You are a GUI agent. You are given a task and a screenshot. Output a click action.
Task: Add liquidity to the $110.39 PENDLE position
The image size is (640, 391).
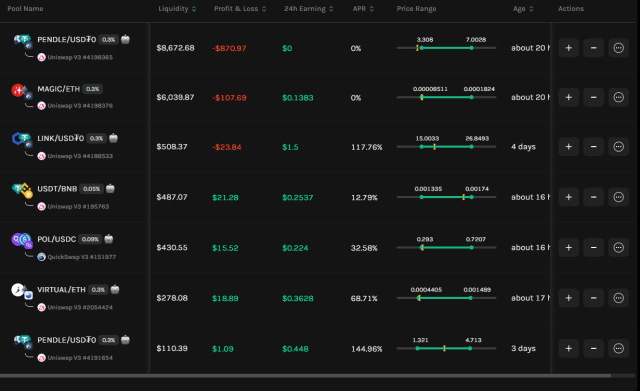coord(568,349)
